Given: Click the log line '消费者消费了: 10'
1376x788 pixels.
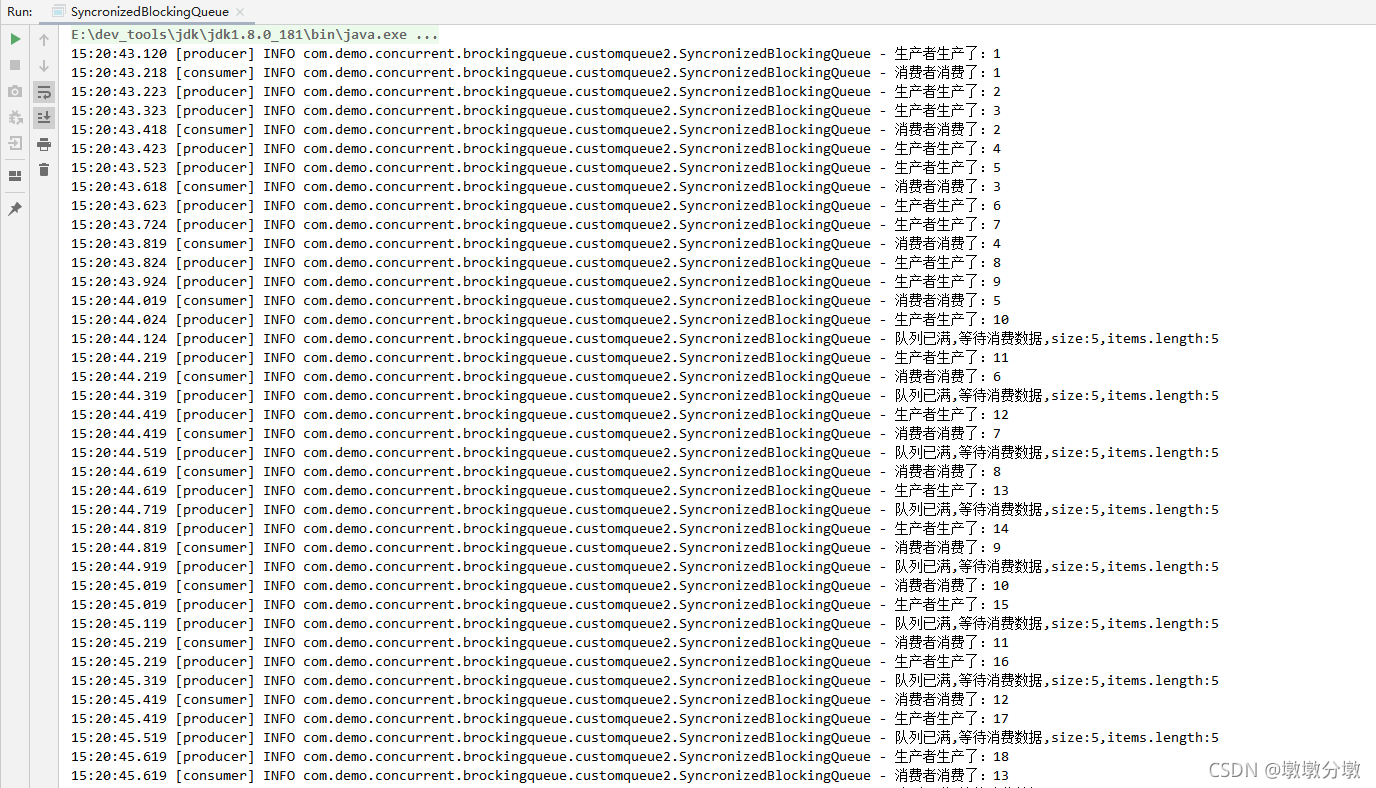Looking at the screenshot, I should 540,586.
